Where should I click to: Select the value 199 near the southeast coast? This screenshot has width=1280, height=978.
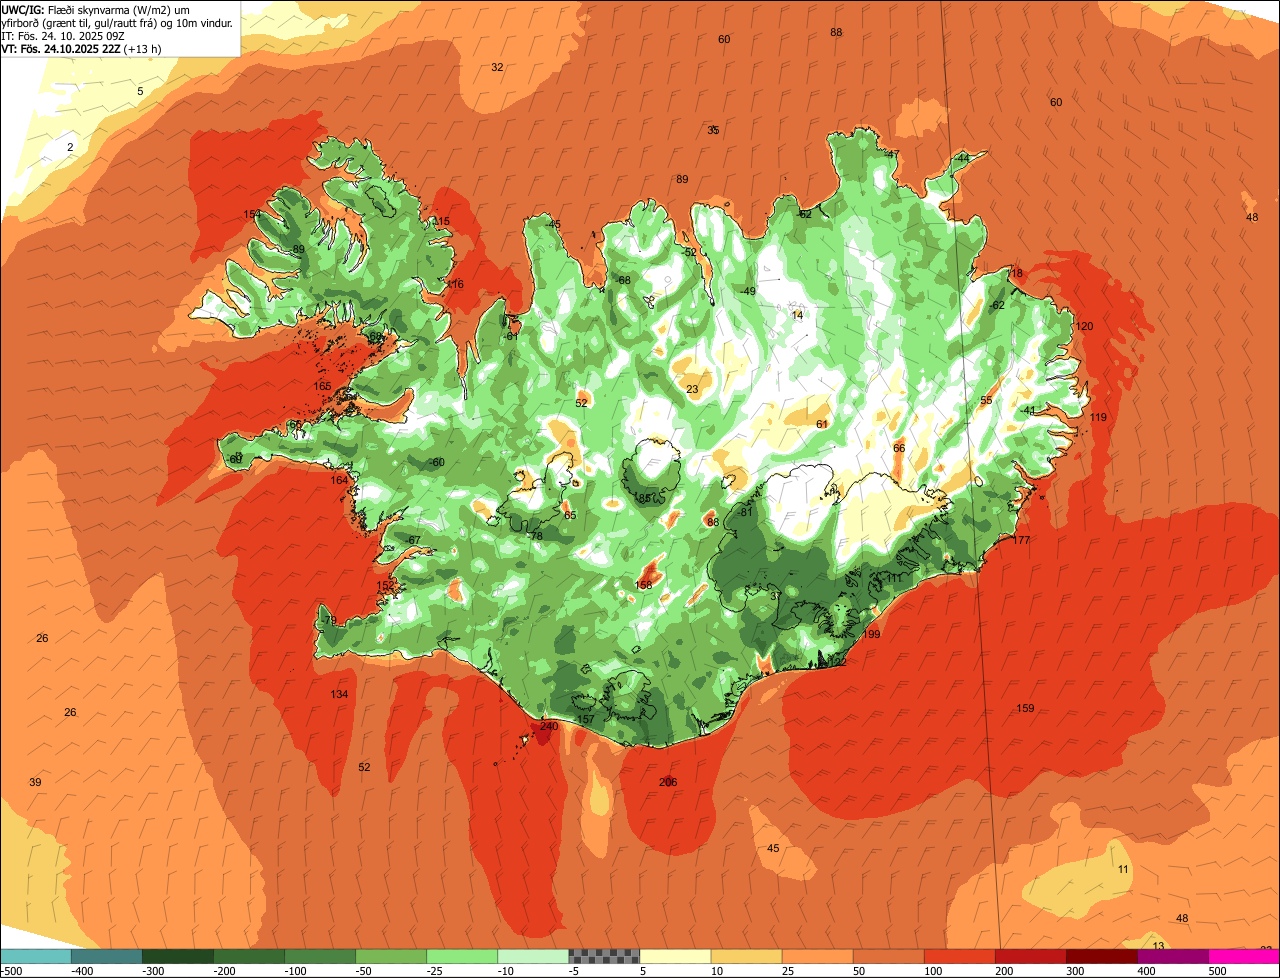point(871,634)
